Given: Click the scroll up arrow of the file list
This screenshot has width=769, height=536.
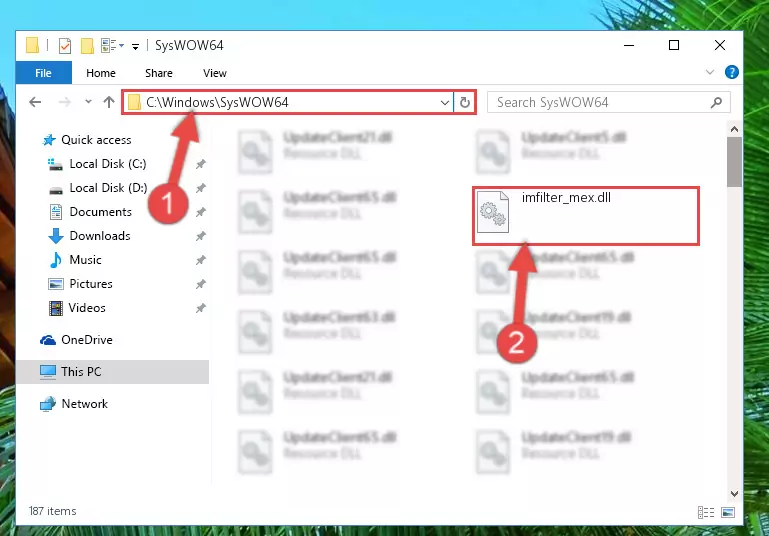Looking at the screenshot, I should pyautogui.click(x=734, y=129).
